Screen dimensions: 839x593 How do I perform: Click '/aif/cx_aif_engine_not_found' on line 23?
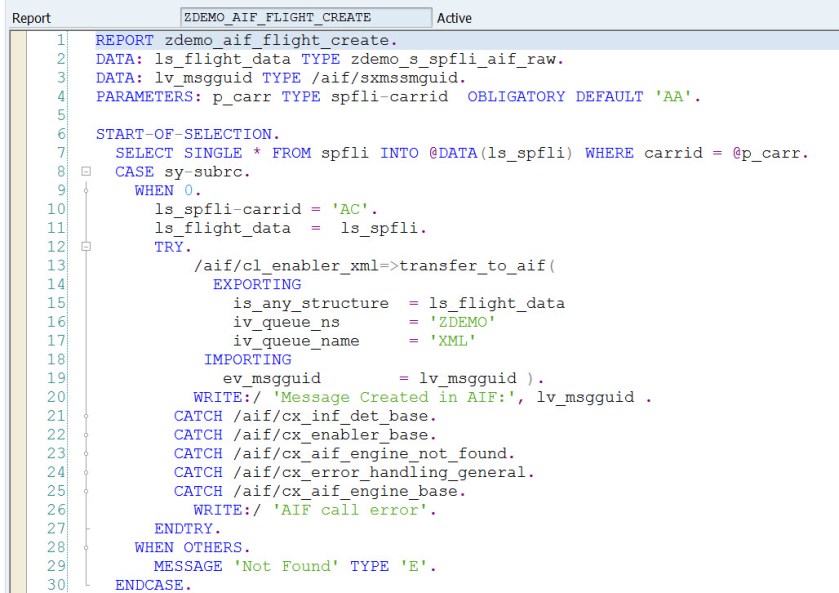[370, 454]
